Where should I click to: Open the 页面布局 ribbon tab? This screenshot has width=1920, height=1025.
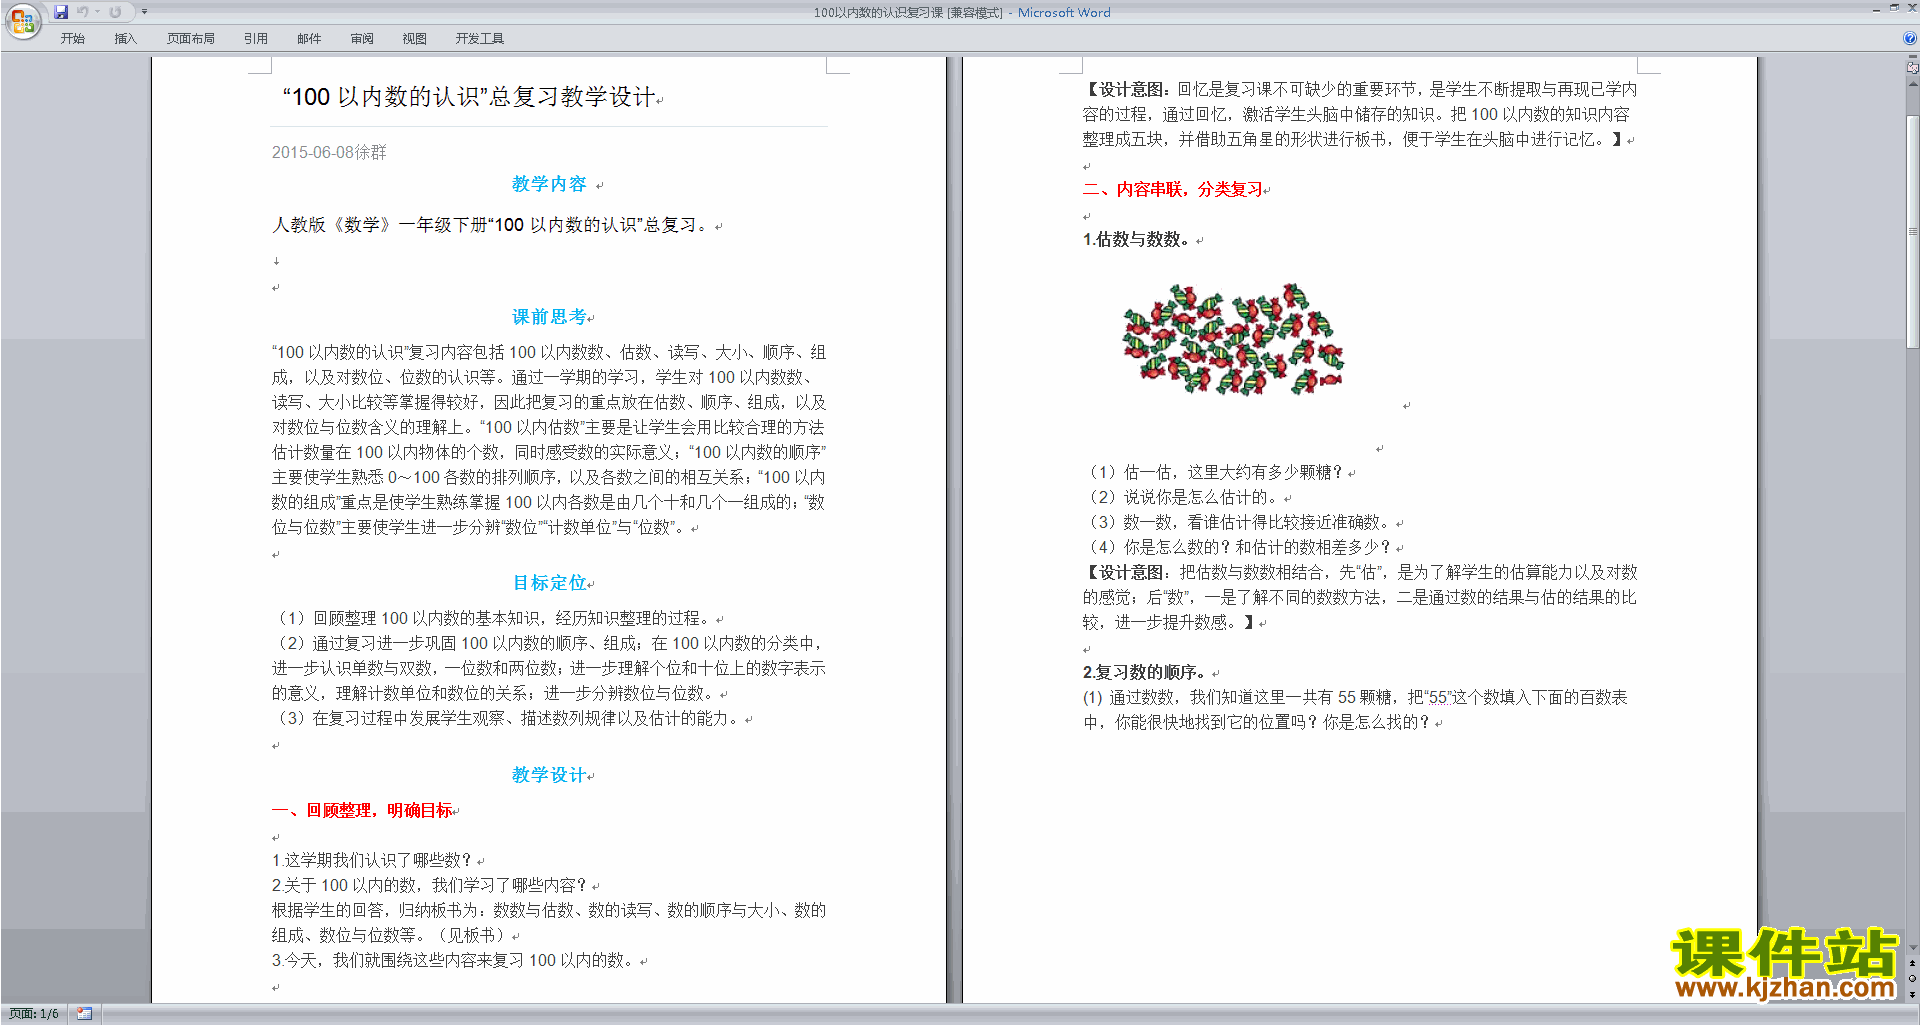[191, 39]
